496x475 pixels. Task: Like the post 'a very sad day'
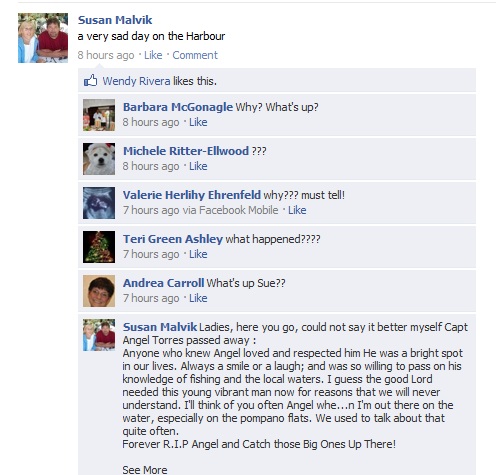coord(153,55)
